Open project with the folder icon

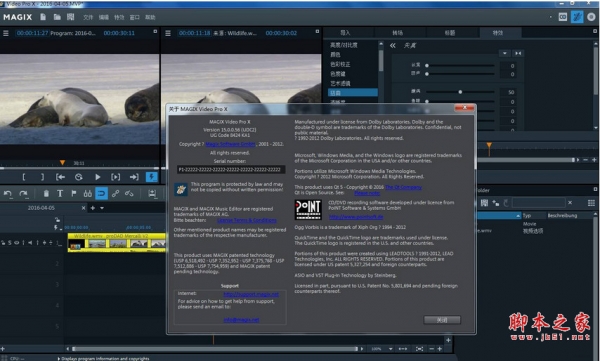pyautogui.click(x=57, y=17)
